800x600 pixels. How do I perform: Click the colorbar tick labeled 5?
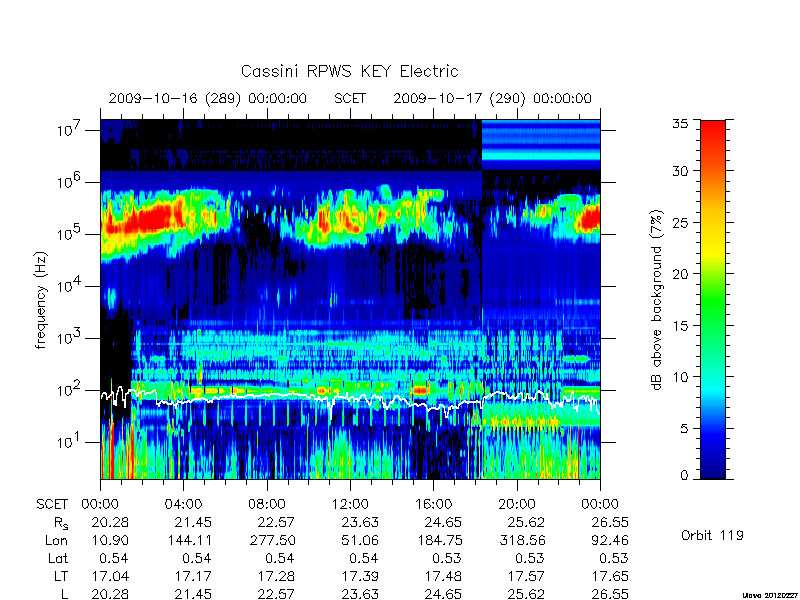(x=684, y=428)
